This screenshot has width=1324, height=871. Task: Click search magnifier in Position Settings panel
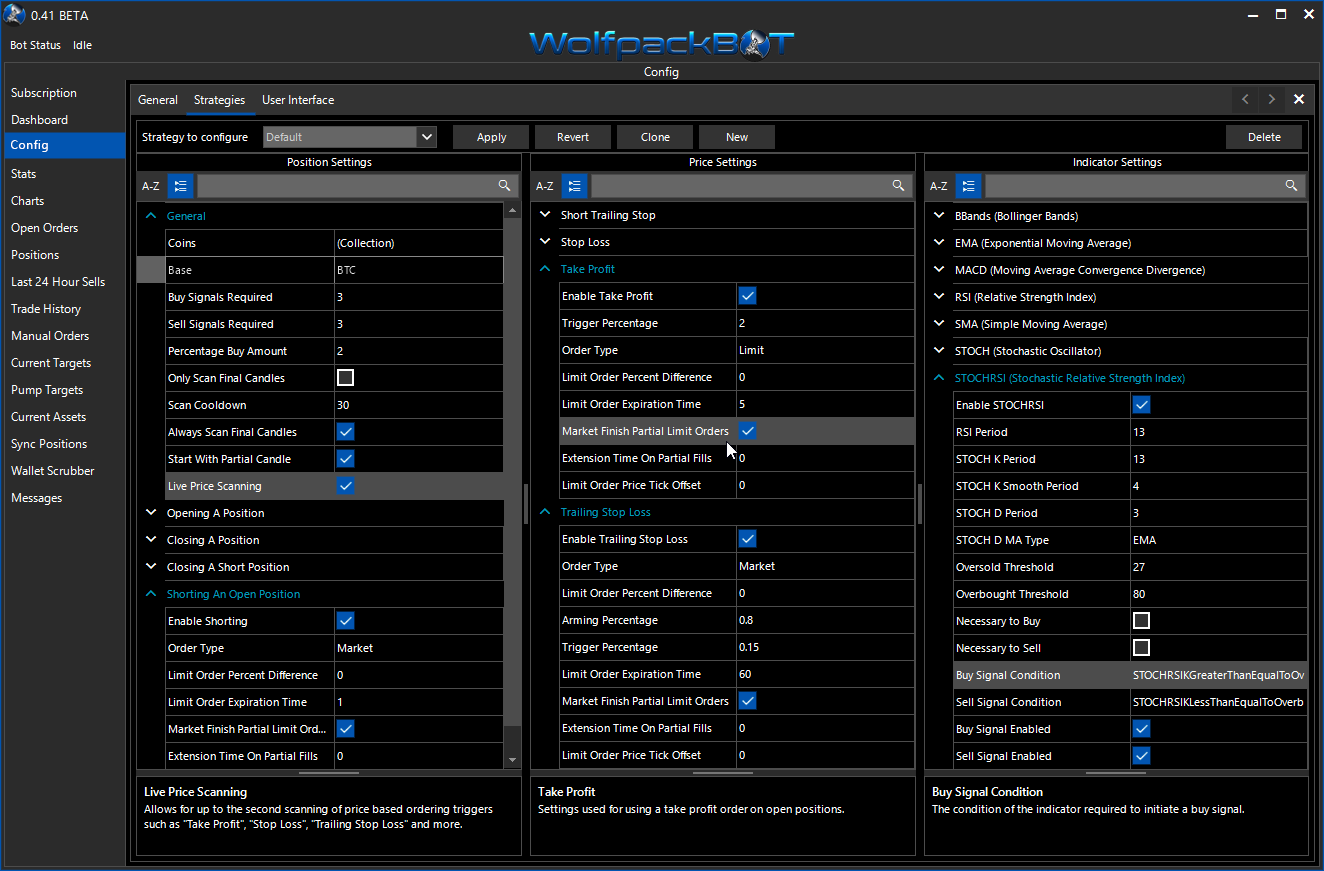point(504,186)
